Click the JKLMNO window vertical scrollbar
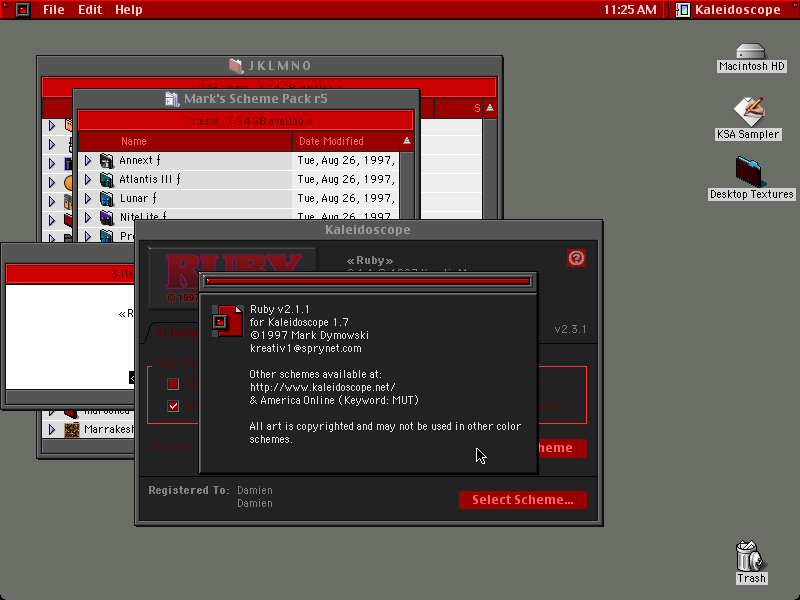Screen dimensions: 800x600 click(x=490, y=168)
